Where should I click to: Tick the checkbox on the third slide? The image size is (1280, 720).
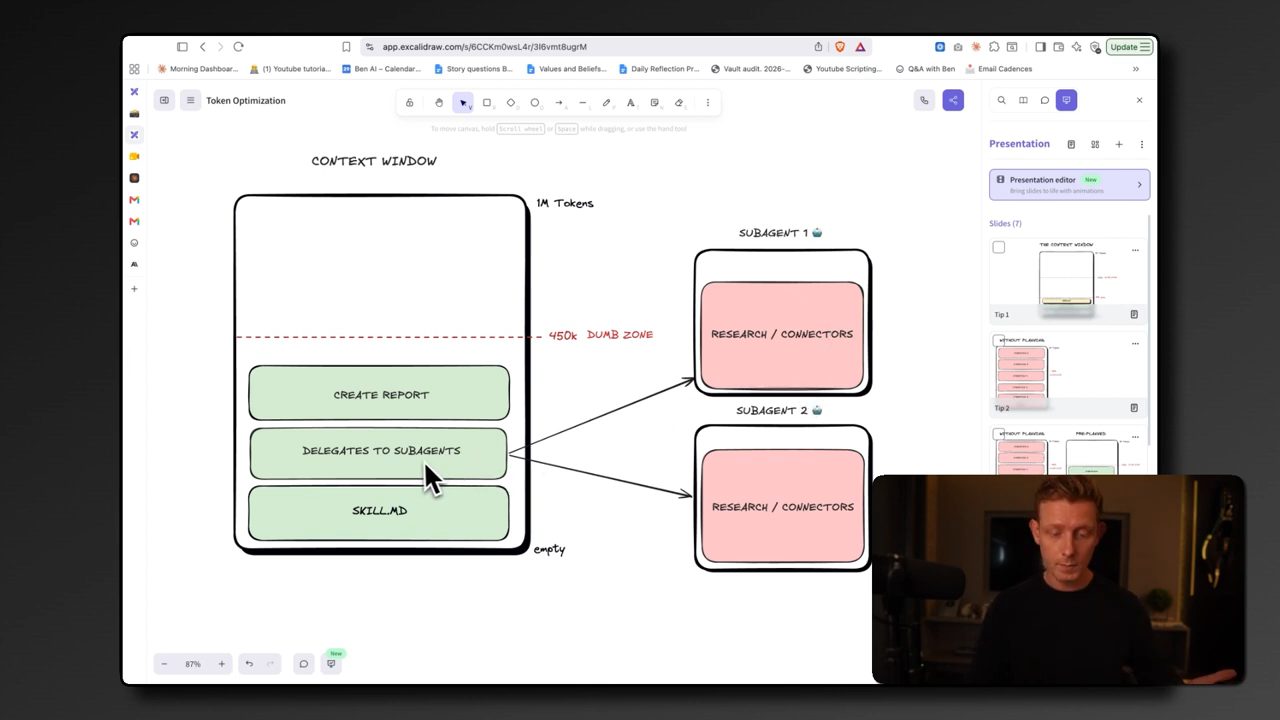pyautogui.click(x=998, y=434)
